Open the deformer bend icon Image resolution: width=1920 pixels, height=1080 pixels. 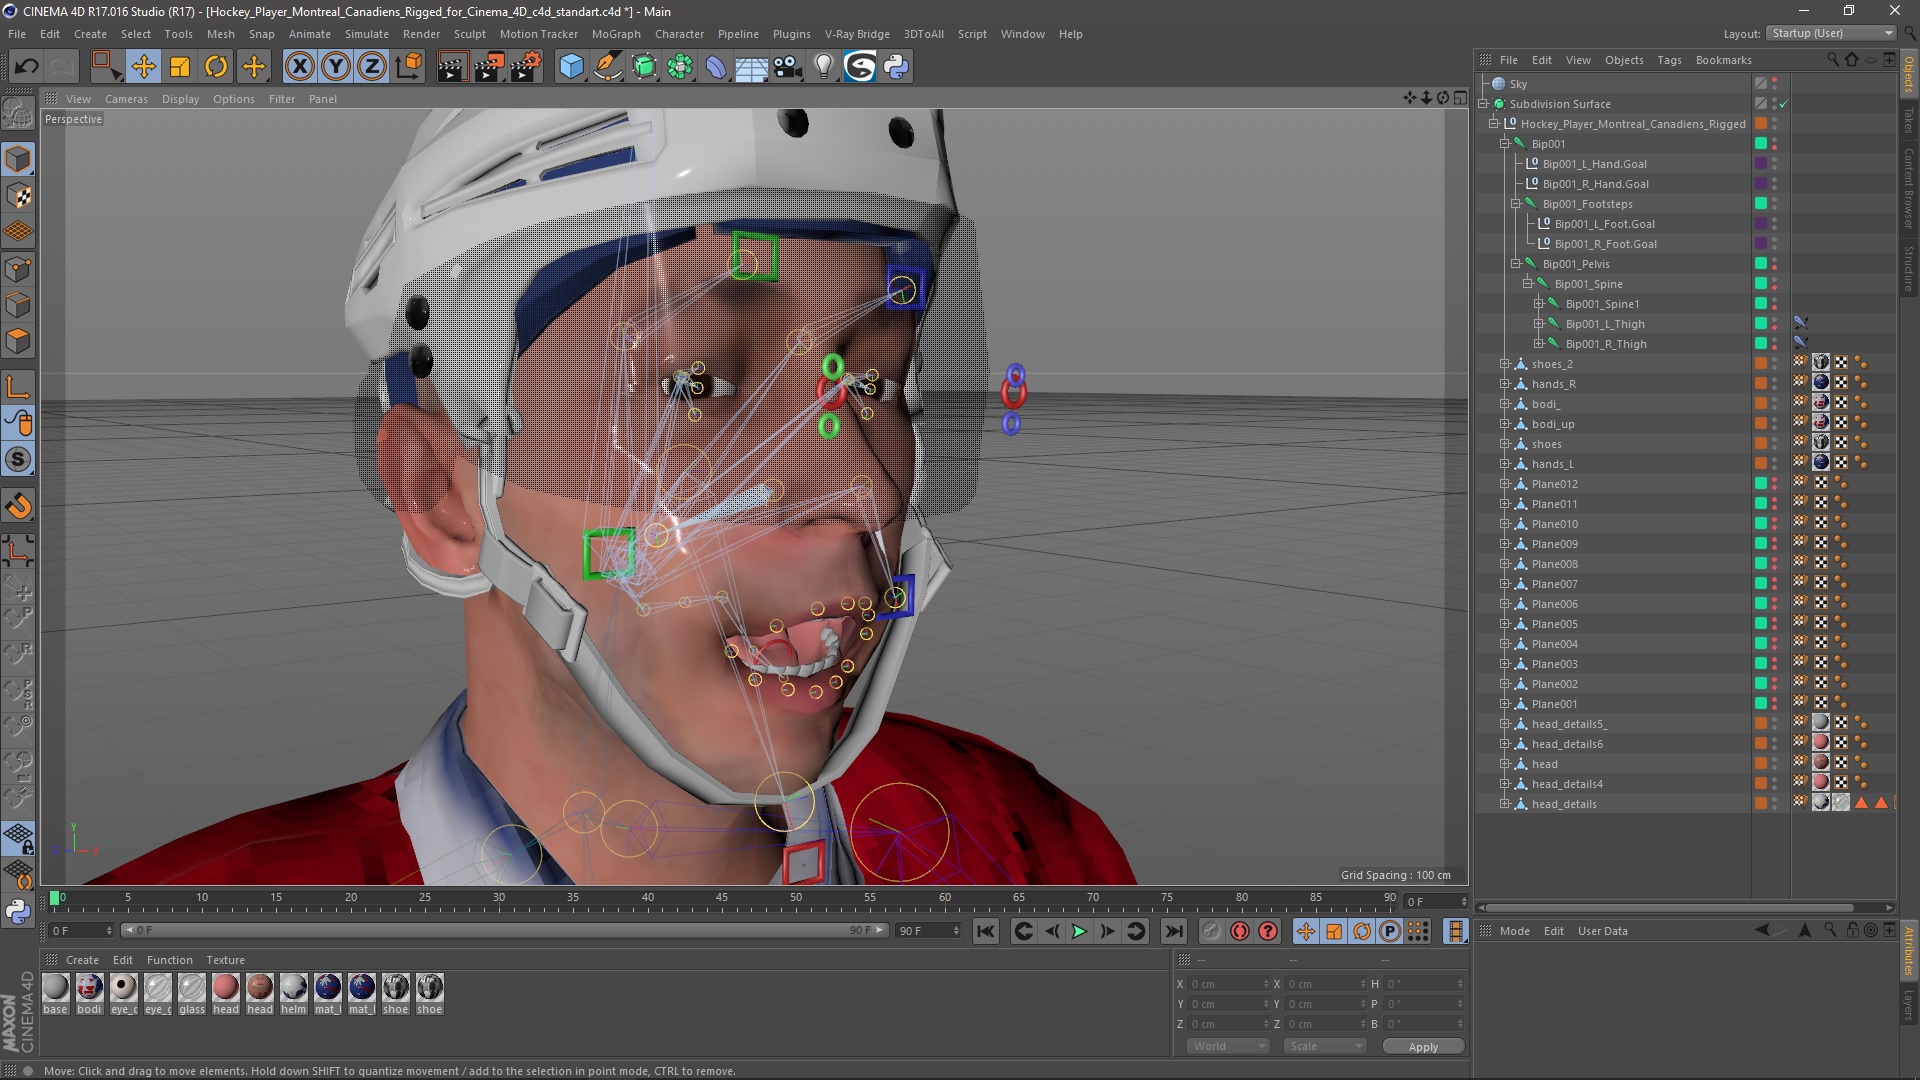(x=716, y=67)
